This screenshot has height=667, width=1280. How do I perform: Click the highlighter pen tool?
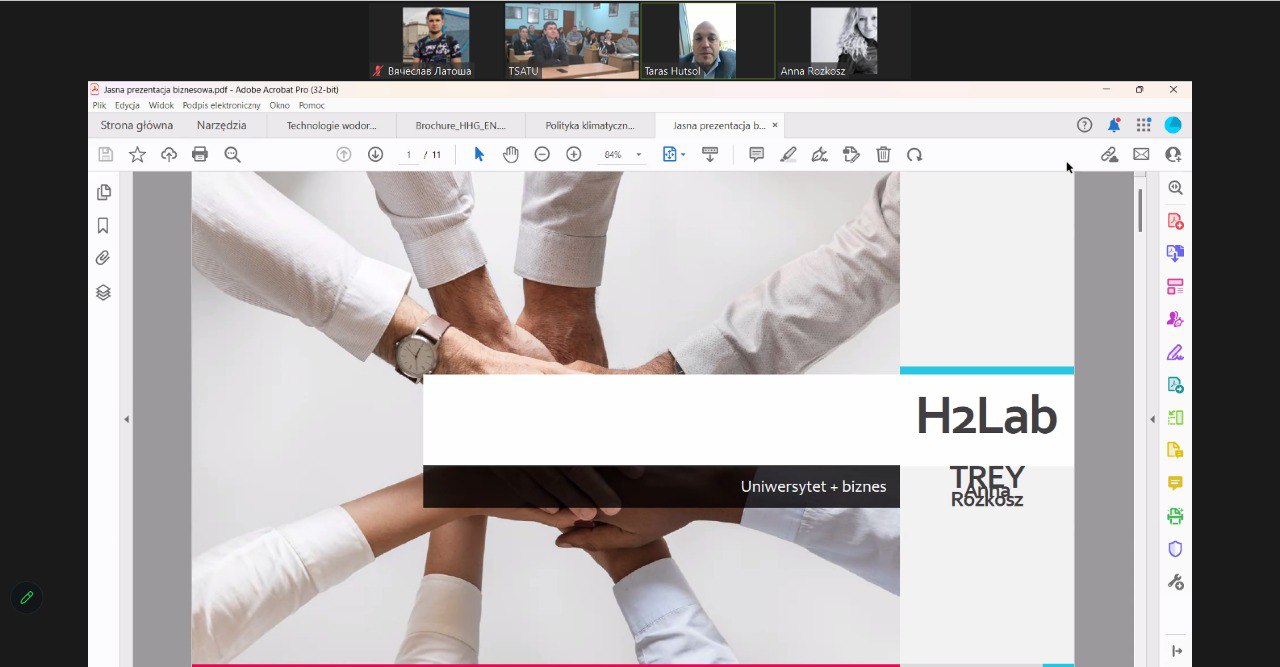[788, 154]
